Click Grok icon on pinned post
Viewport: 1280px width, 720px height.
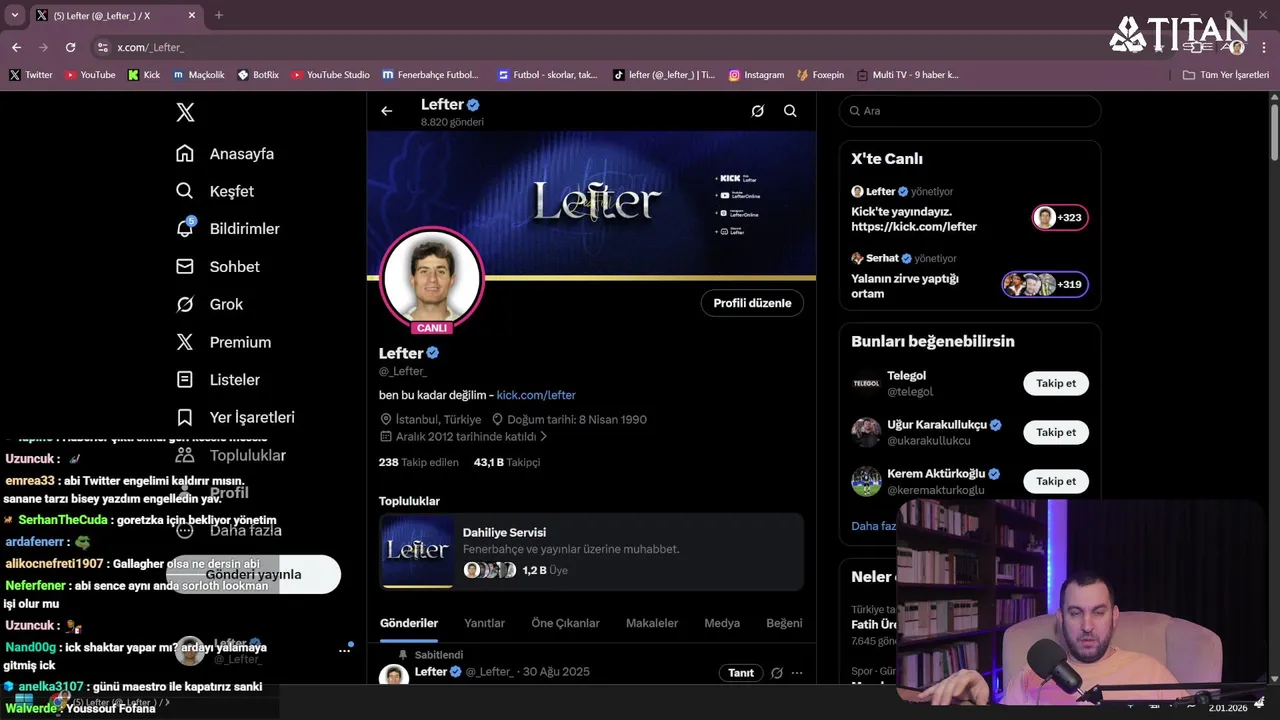coord(777,673)
